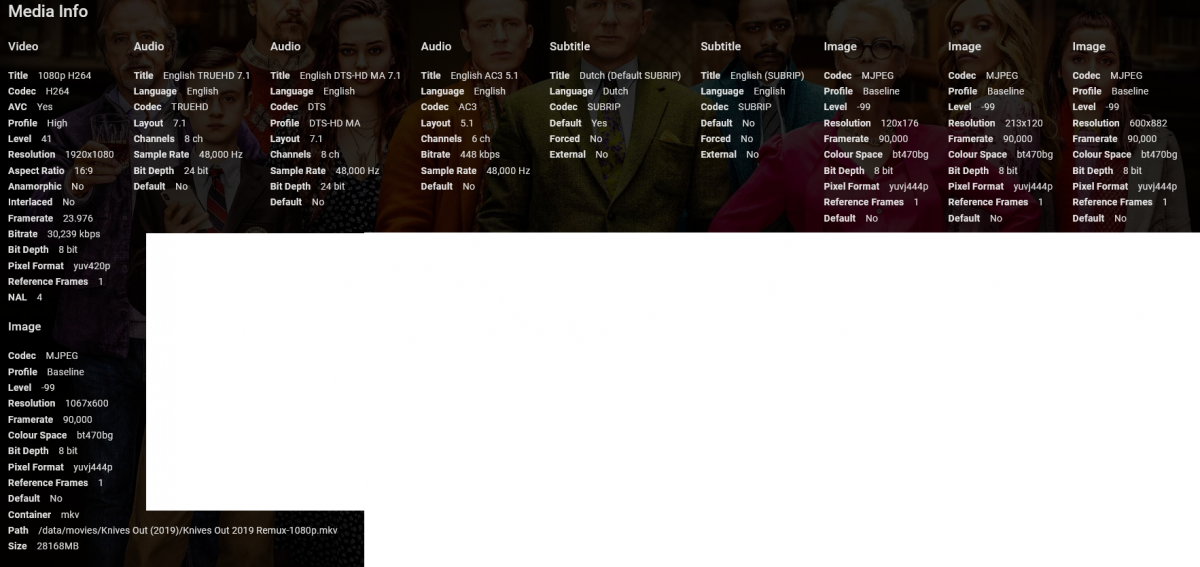The height and width of the screenshot is (567, 1200).
Task: Click "External" label under English (SUBRIP) subtitle
Action: [718, 155]
